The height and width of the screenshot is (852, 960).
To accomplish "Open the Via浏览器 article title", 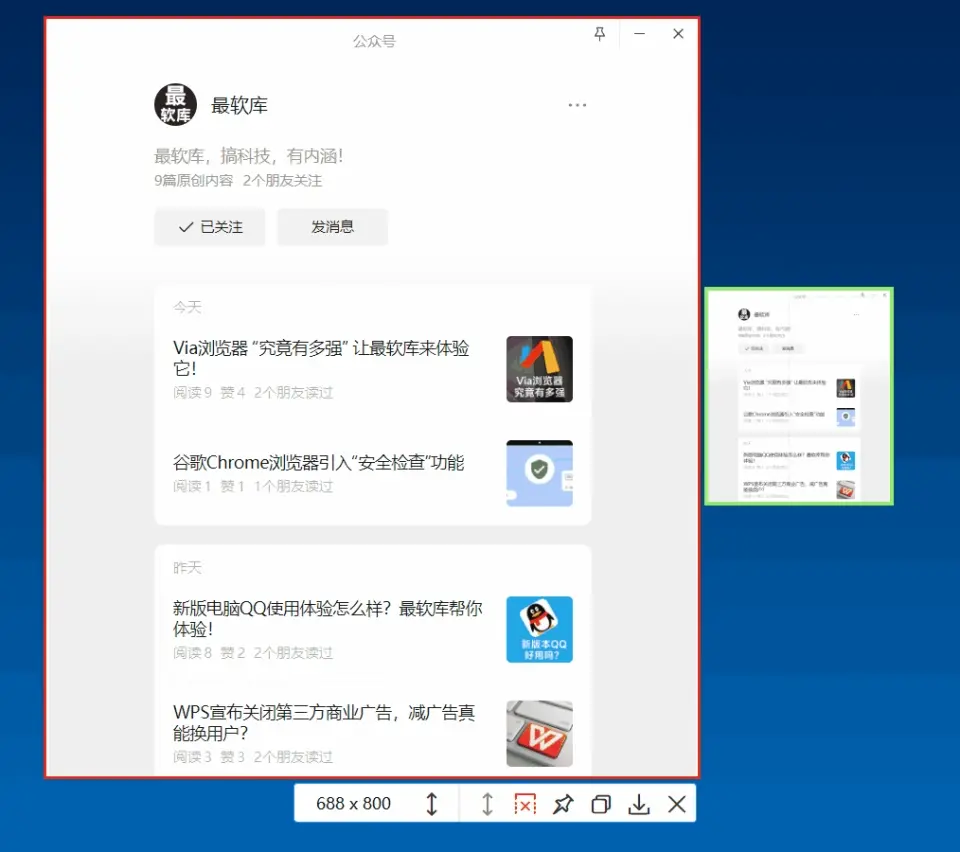I will pyautogui.click(x=321, y=358).
